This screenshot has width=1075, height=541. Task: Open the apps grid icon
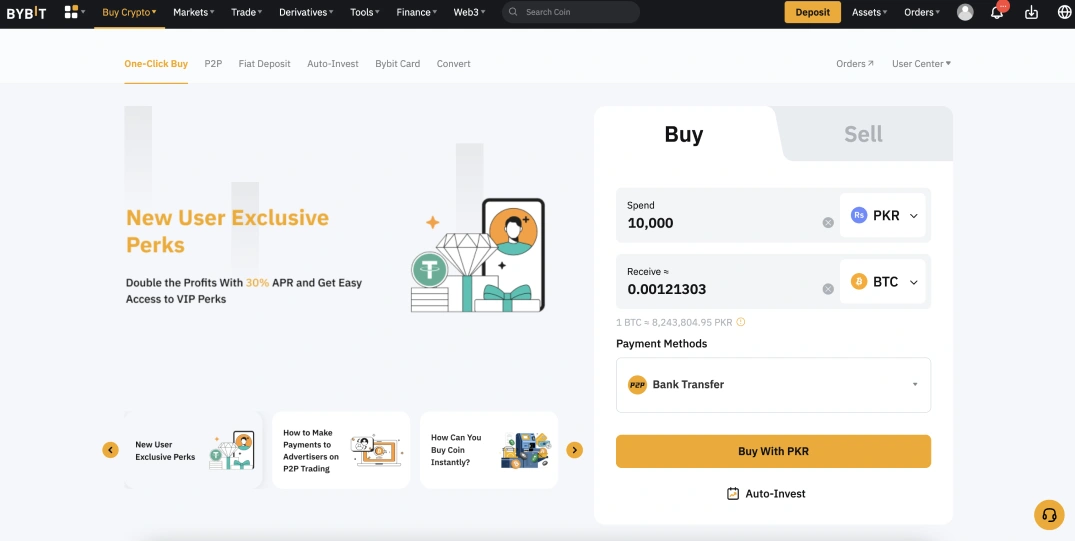(x=71, y=12)
